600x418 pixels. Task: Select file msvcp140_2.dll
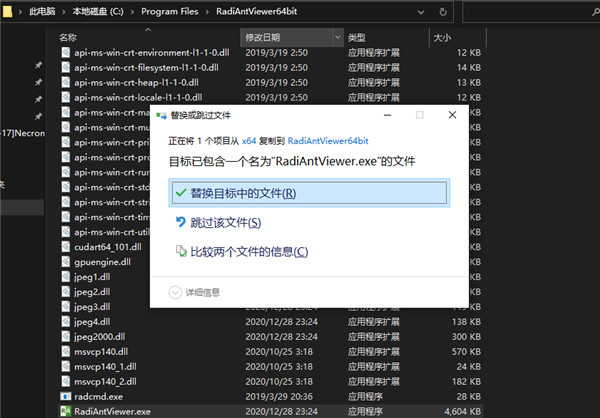pyautogui.click(x=105, y=381)
